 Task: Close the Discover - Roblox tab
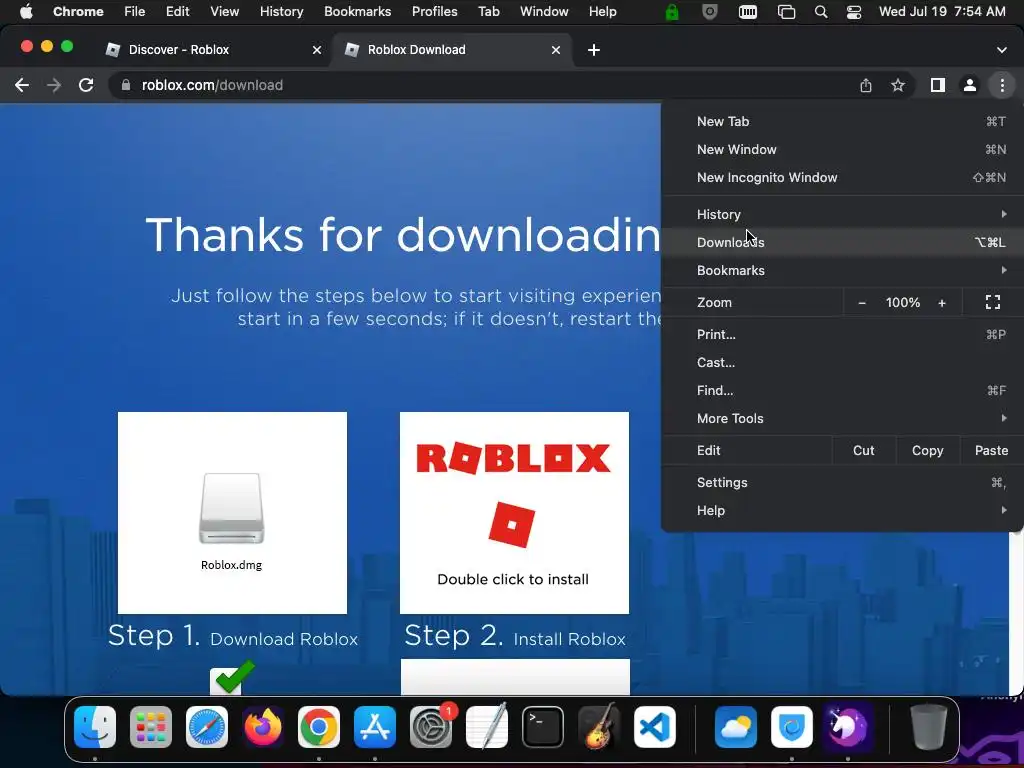(x=317, y=50)
